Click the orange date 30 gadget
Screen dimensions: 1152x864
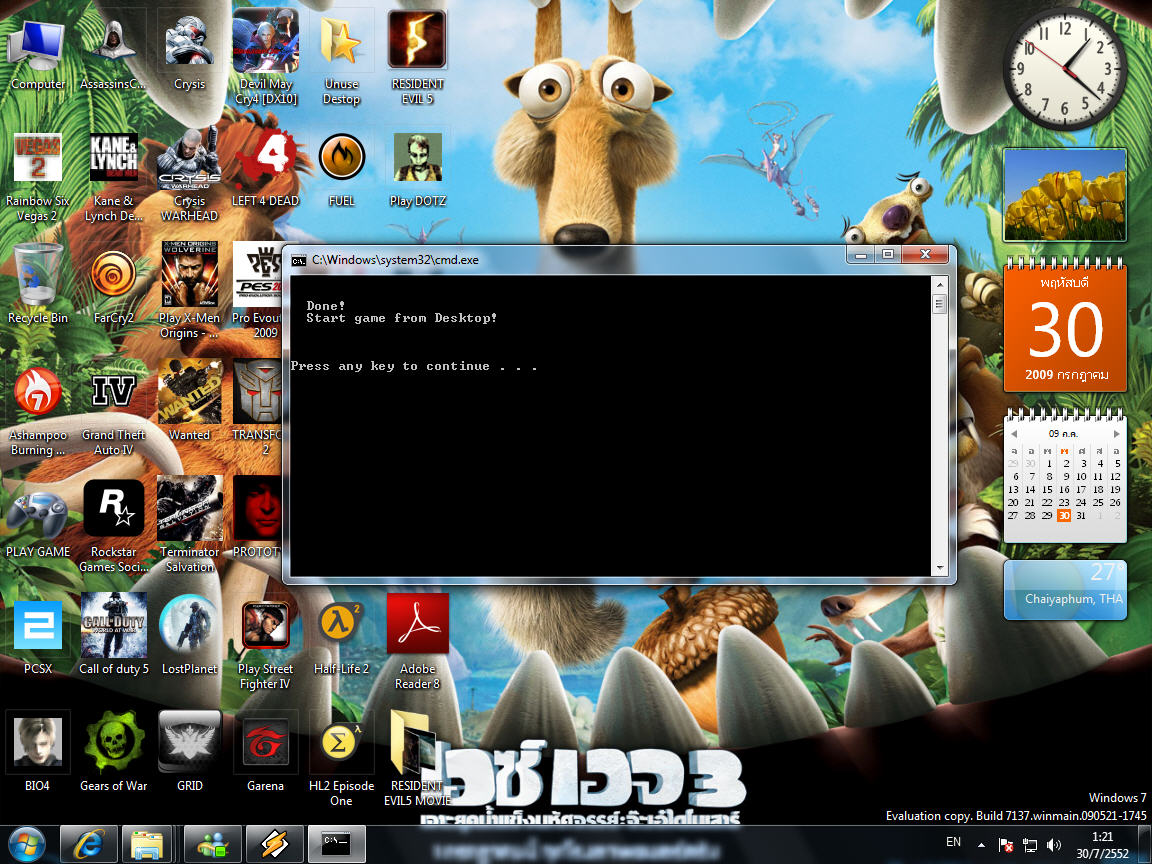pos(1065,327)
